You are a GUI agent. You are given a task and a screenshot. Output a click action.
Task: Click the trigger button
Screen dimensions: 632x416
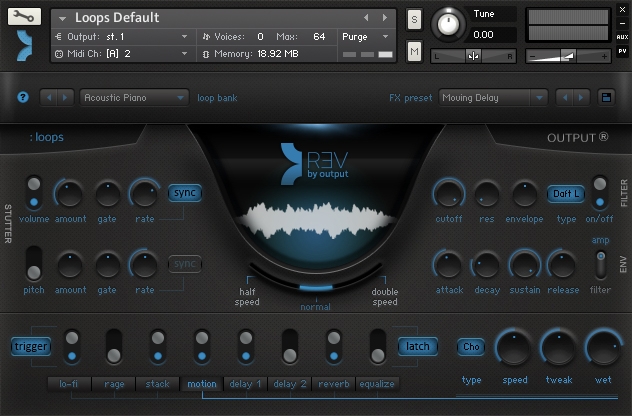point(31,346)
